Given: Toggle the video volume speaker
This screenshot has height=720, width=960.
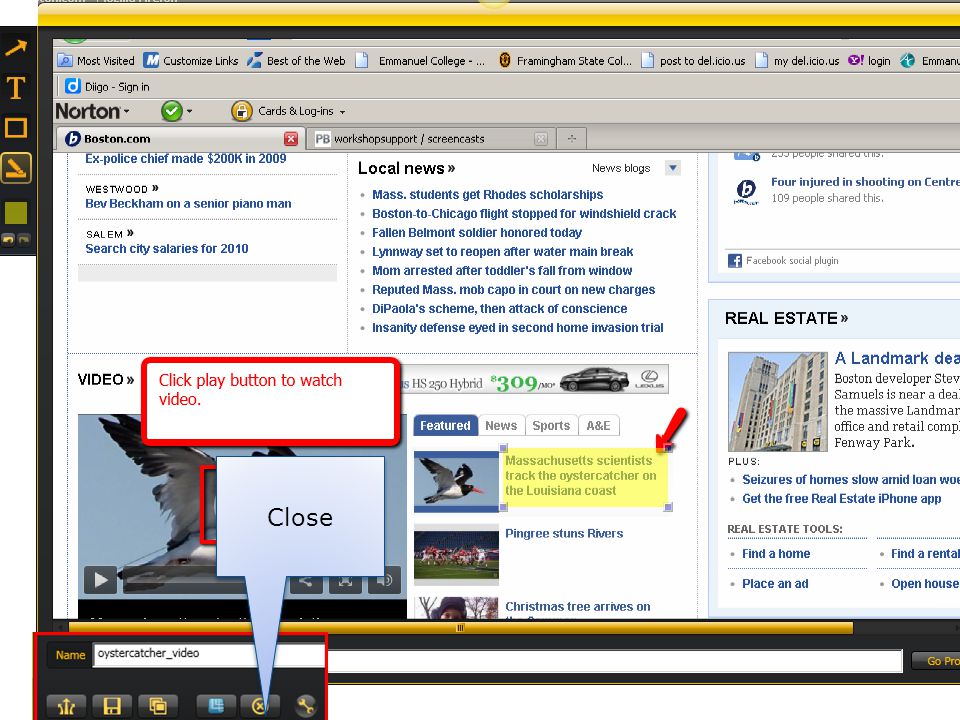Looking at the screenshot, I should [x=384, y=579].
